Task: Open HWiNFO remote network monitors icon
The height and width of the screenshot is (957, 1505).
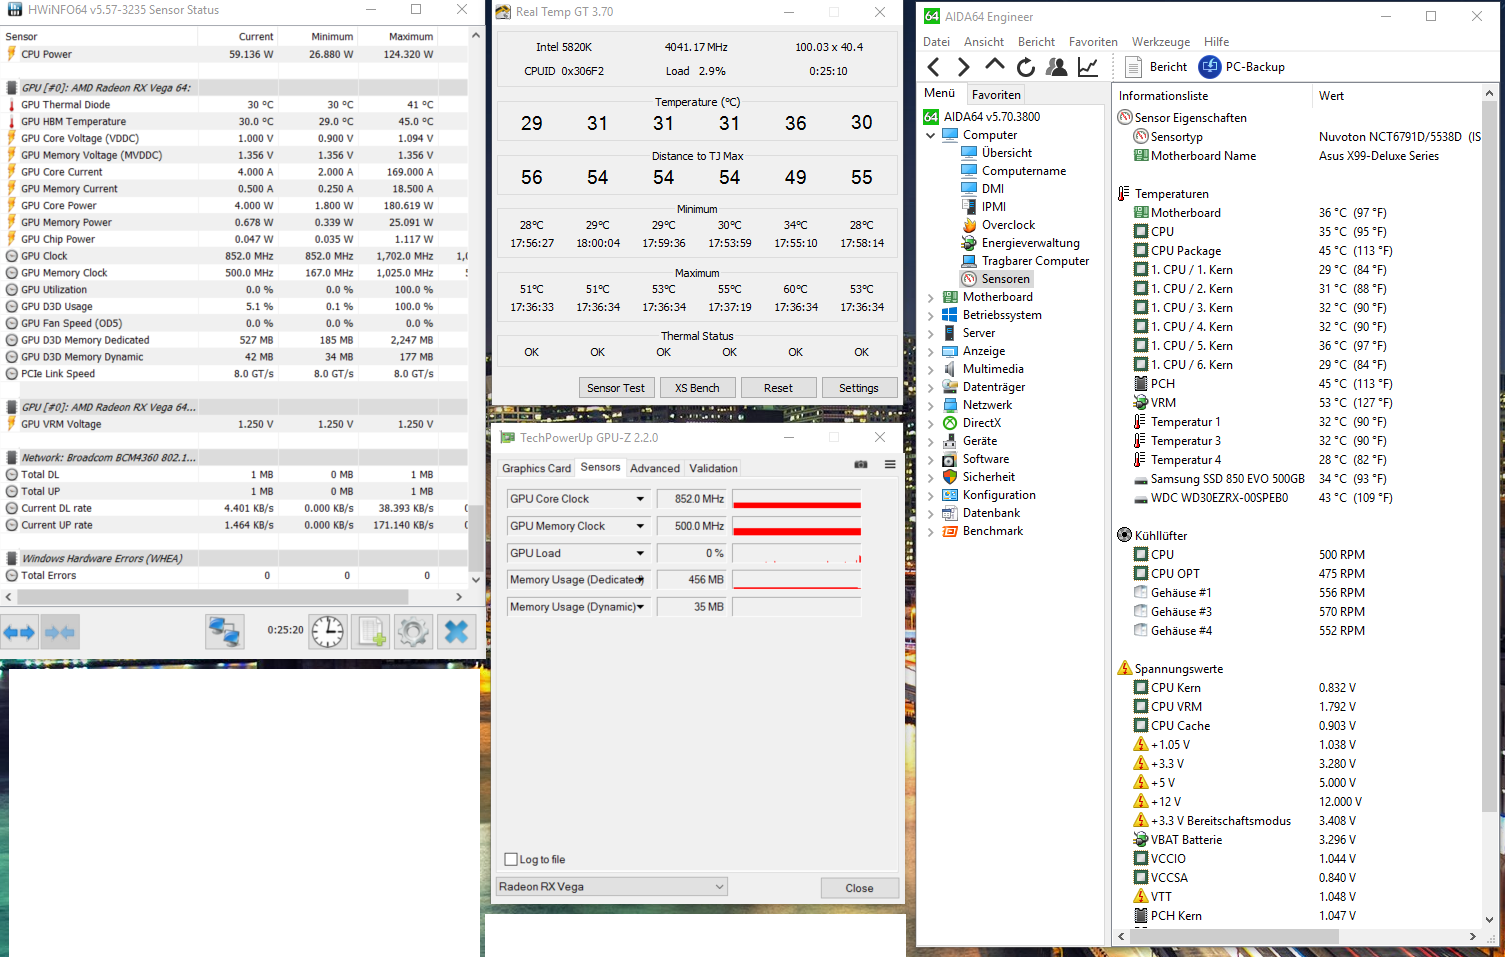Action: pos(224,631)
